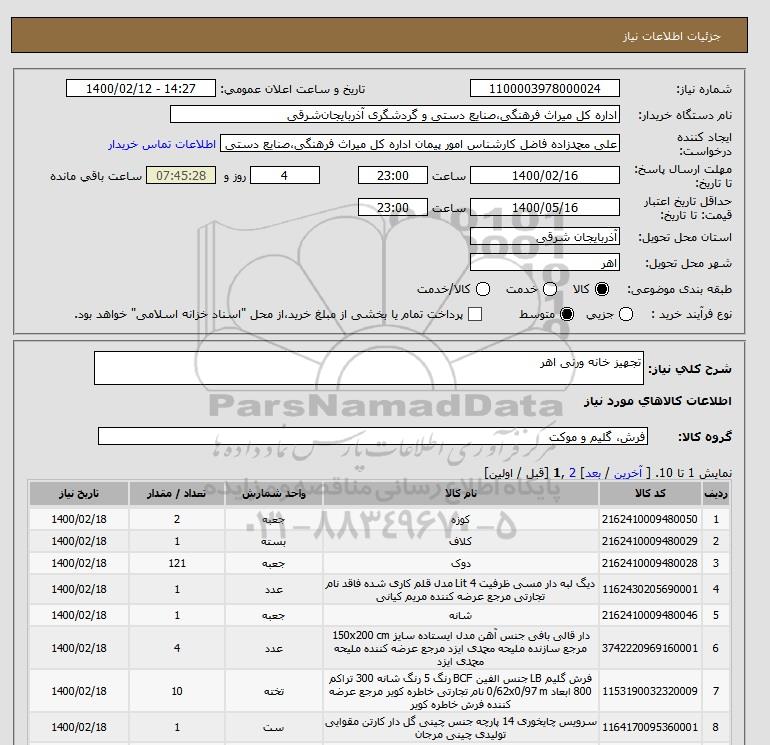Select the کالا radio button
Image resolution: width=770 pixels, height=745 pixels.
[602, 289]
